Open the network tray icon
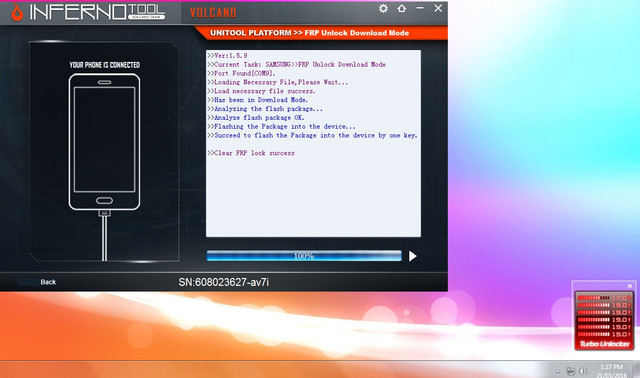 coord(570,371)
